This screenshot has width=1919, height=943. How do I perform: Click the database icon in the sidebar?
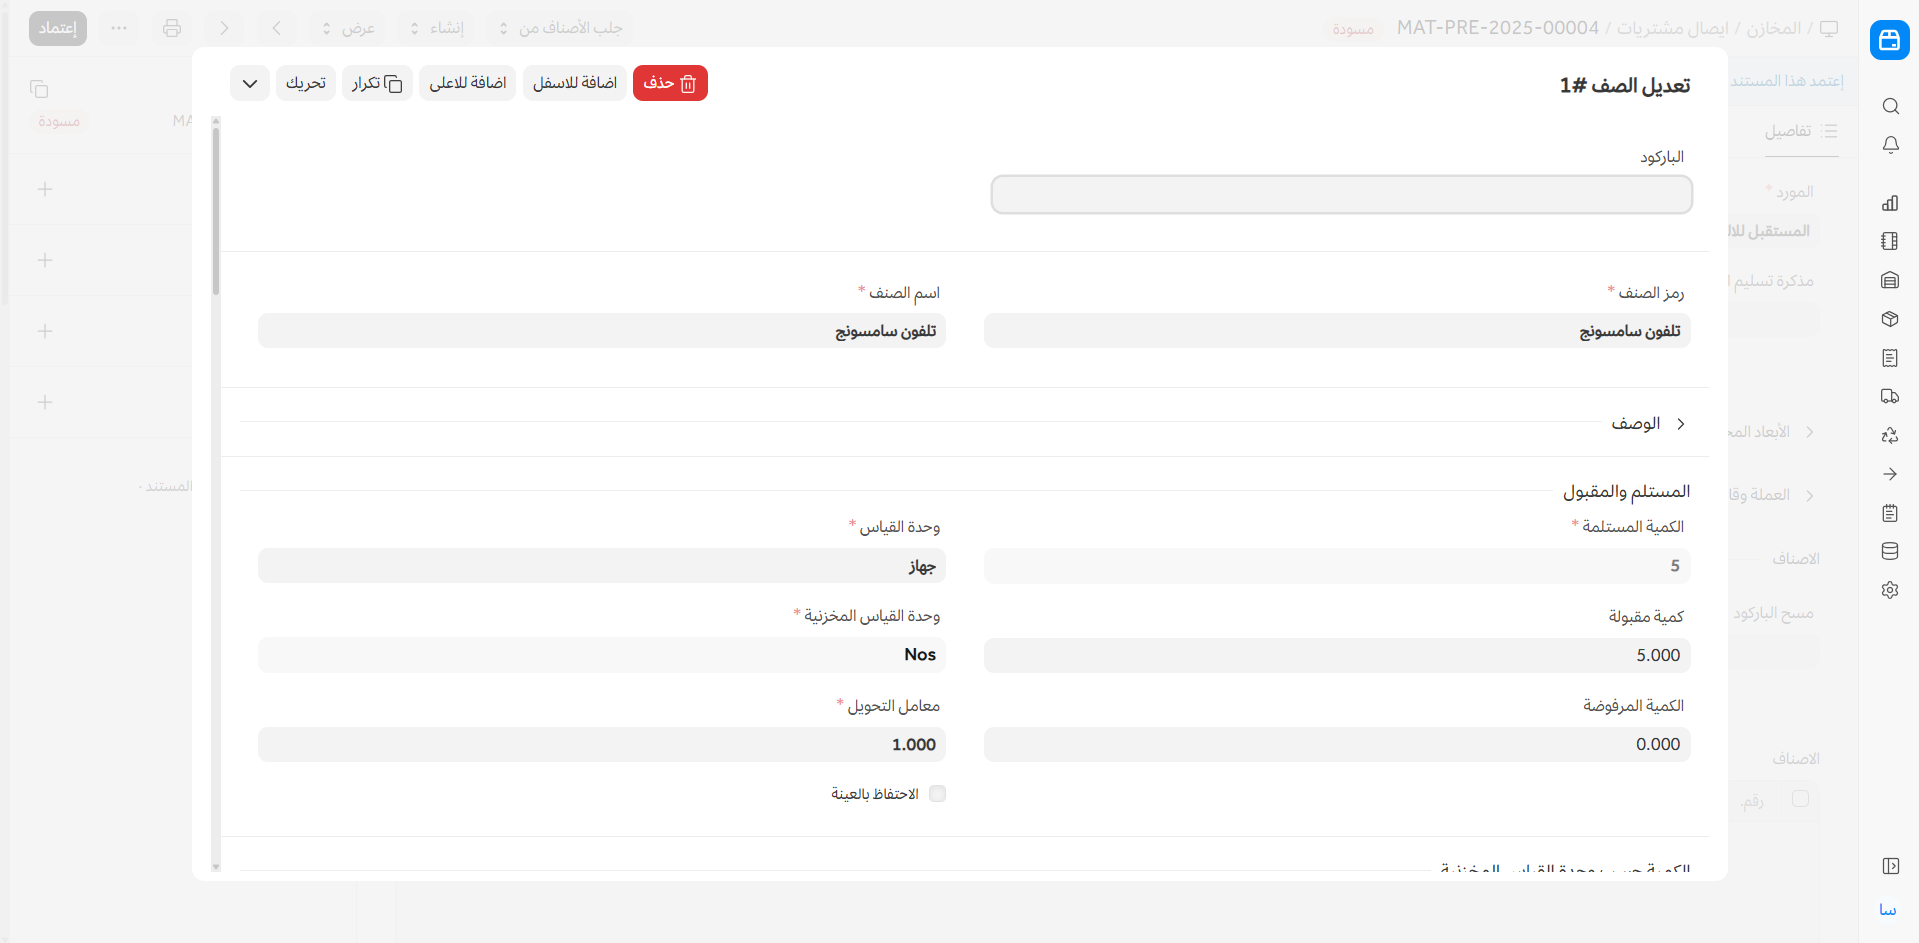click(x=1890, y=551)
